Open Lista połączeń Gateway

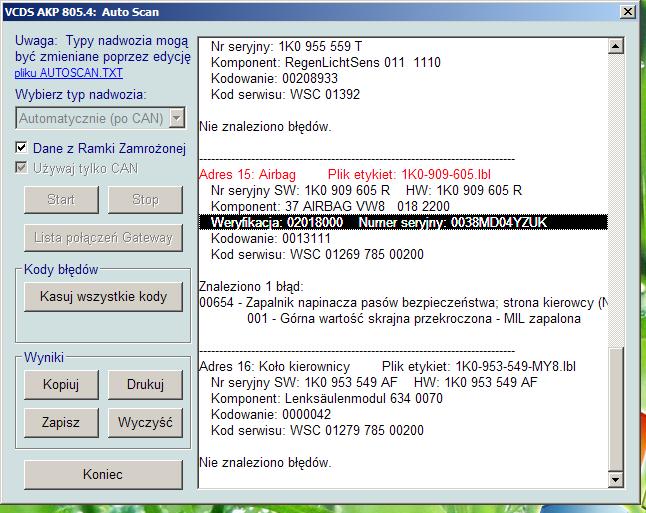click(103, 238)
